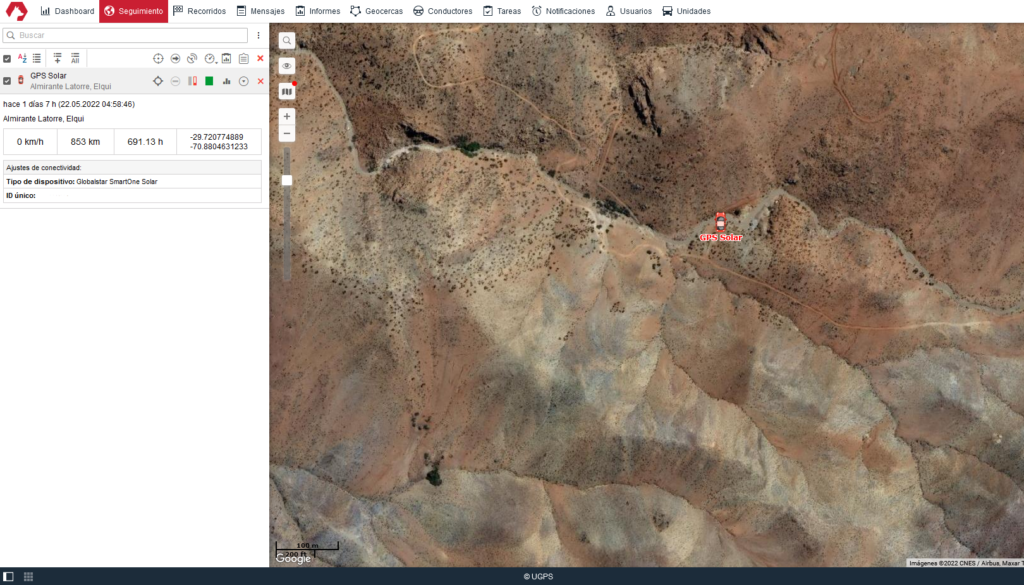Open the speedometer dropdown in the toolbar
The height and width of the screenshot is (585, 1024).
(x=210, y=59)
